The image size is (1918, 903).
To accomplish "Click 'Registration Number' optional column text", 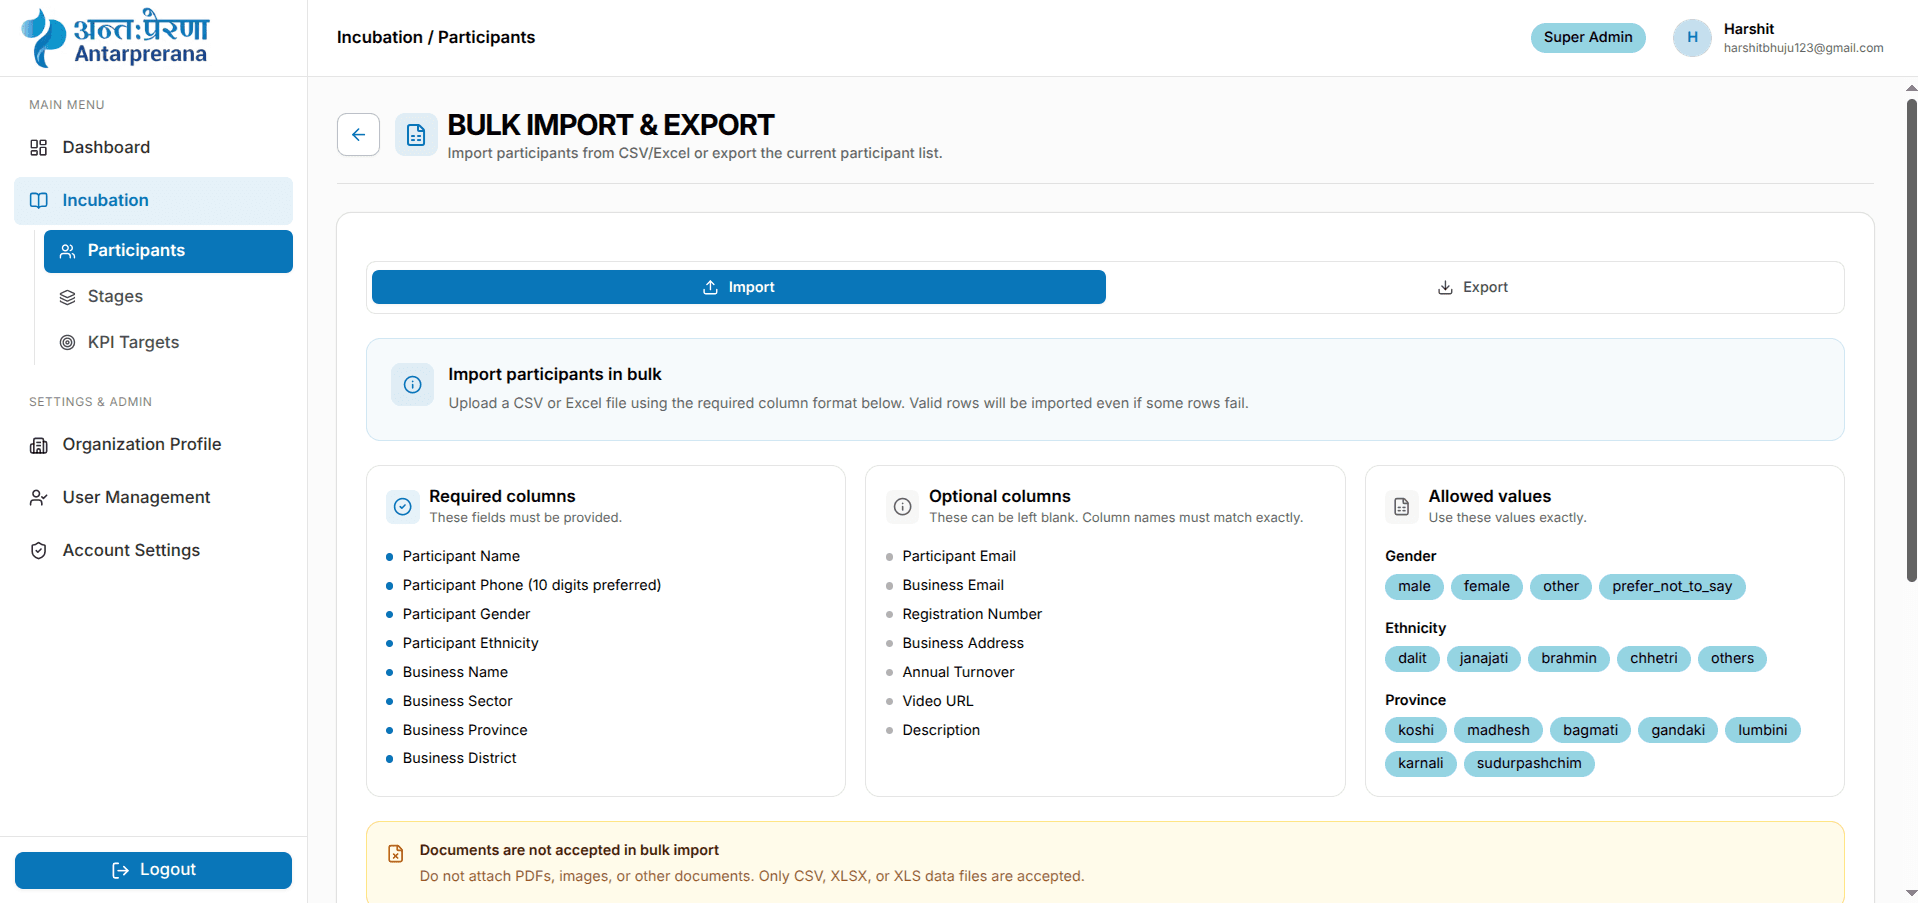I will pos(972,615).
